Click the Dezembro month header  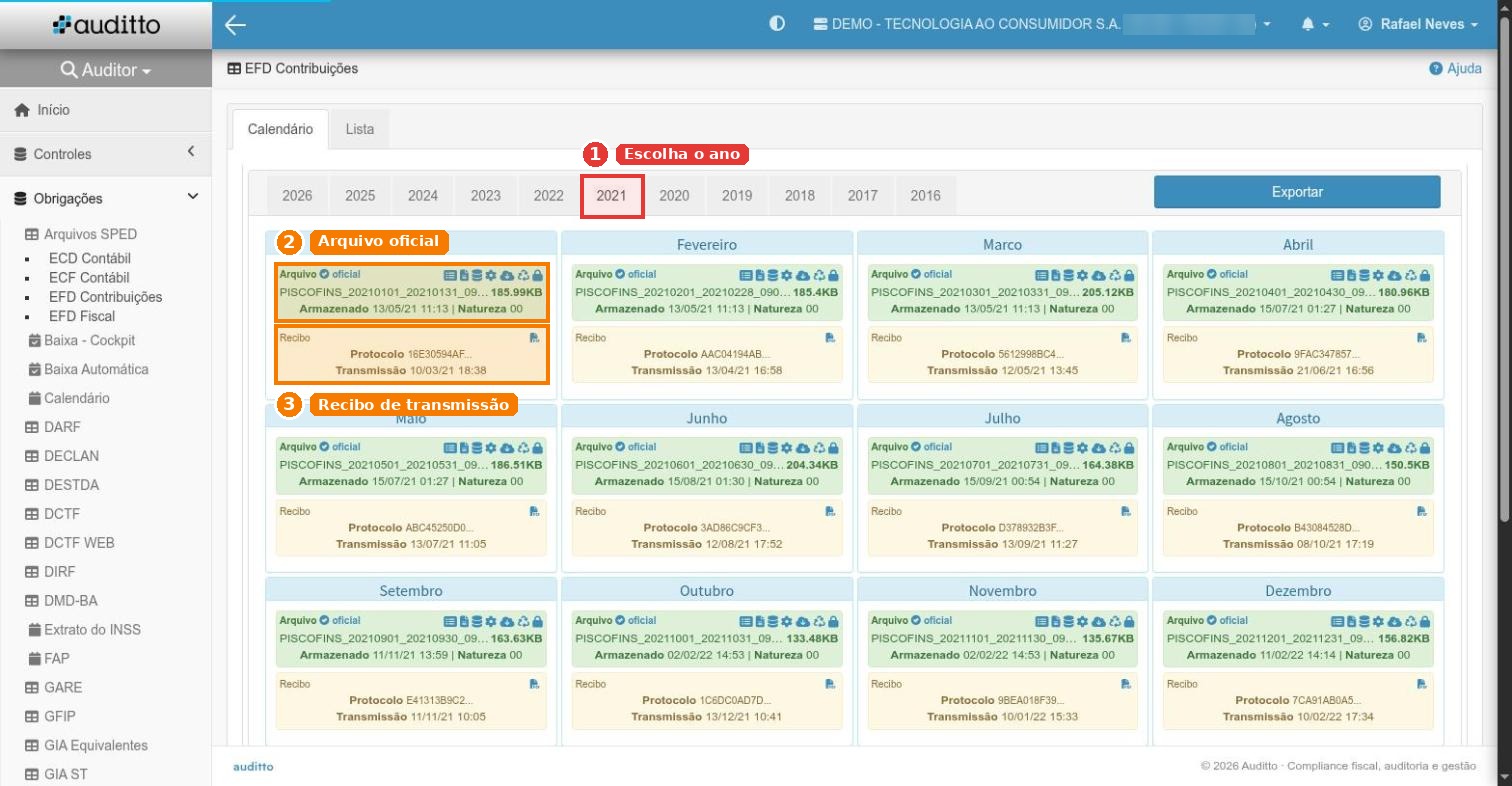[1298, 590]
